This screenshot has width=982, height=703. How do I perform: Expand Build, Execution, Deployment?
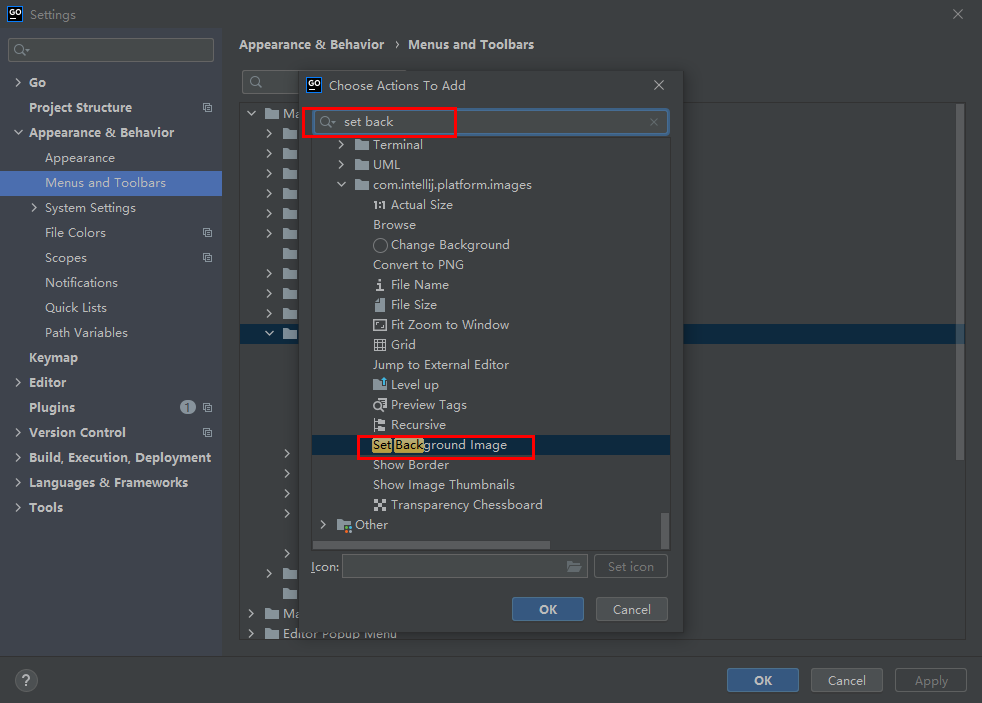click(x=18, y=458)
